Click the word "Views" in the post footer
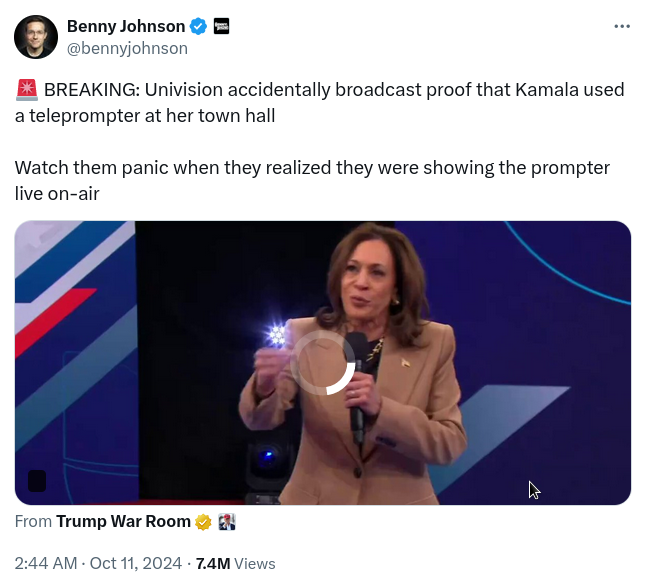 [x=255, y=564]
